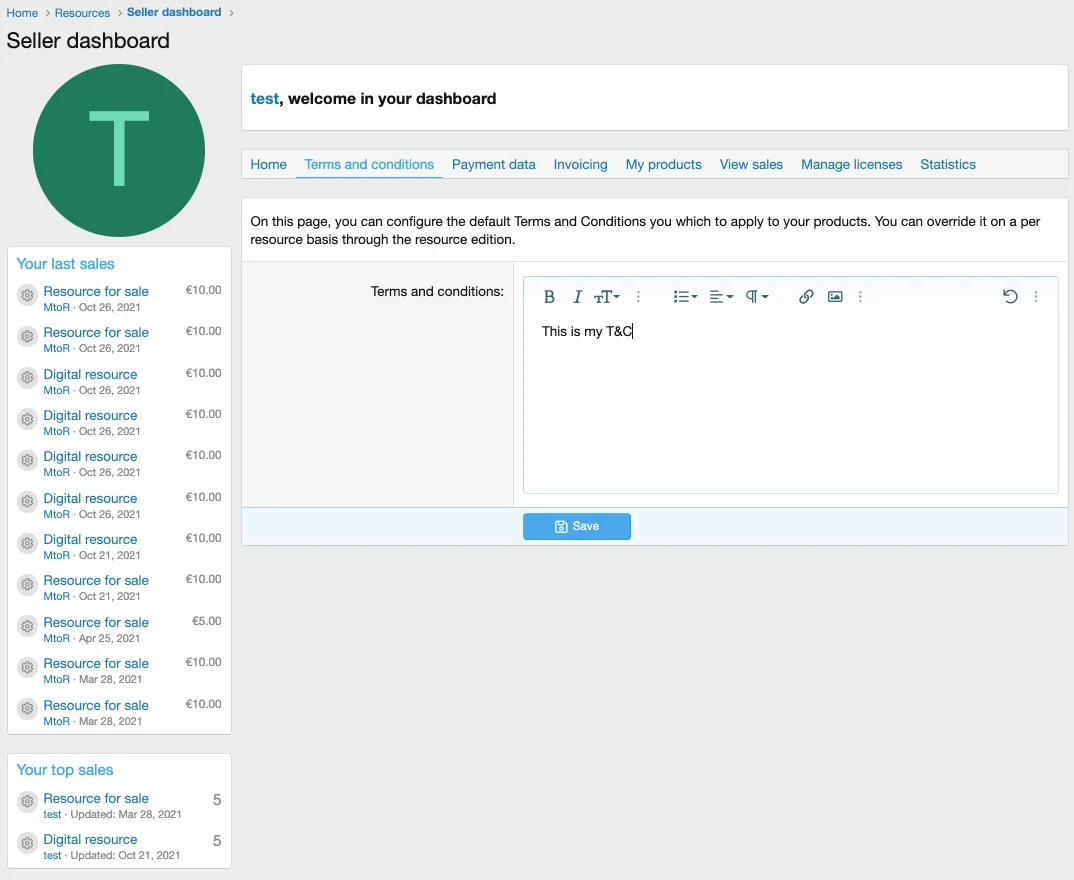Go to the My products tab
The width and height of the screenshot is (1074, 880).
[x=664, y=164]
